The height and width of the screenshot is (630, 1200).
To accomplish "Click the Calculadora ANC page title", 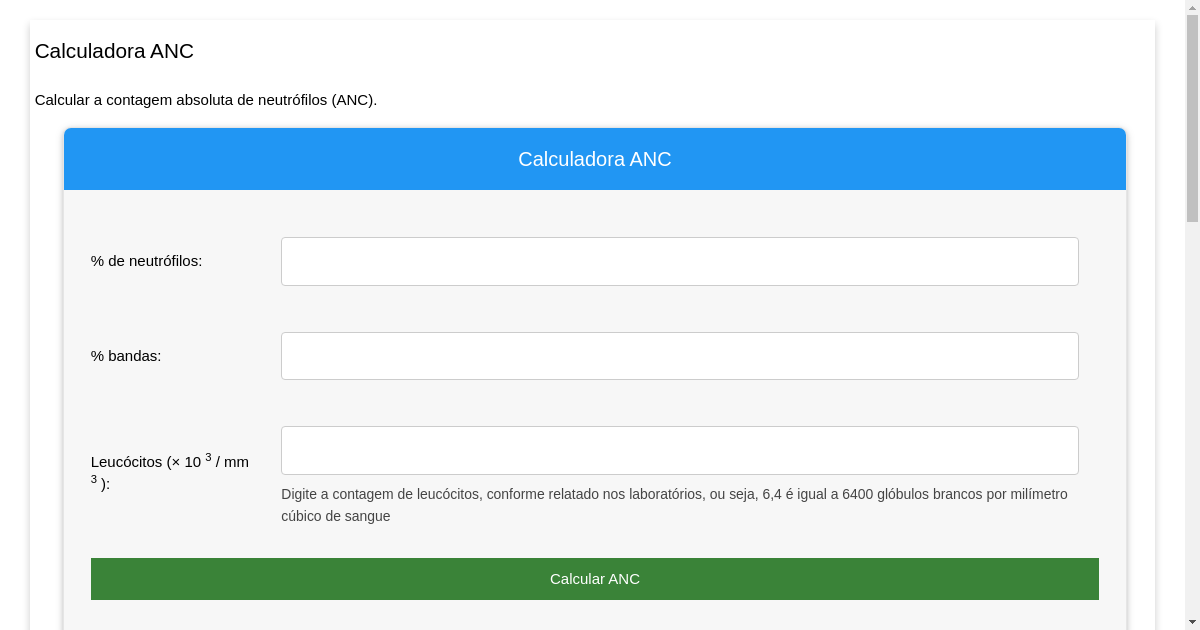I will (x=113, y=51).
